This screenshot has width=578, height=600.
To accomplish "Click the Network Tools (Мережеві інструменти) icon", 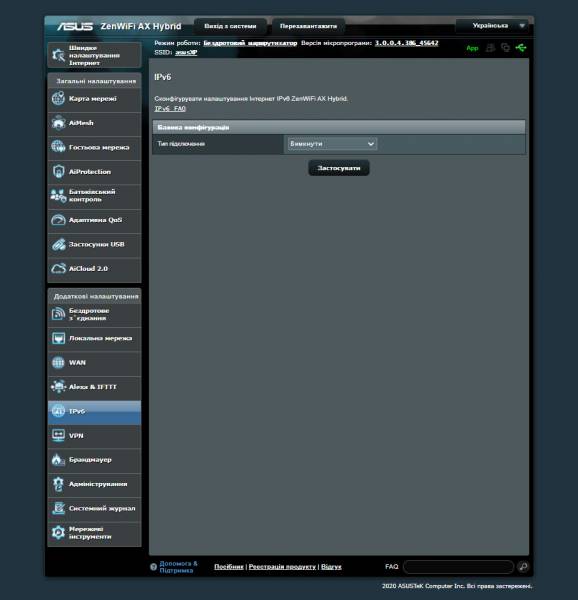I will (x=58, y=533).
